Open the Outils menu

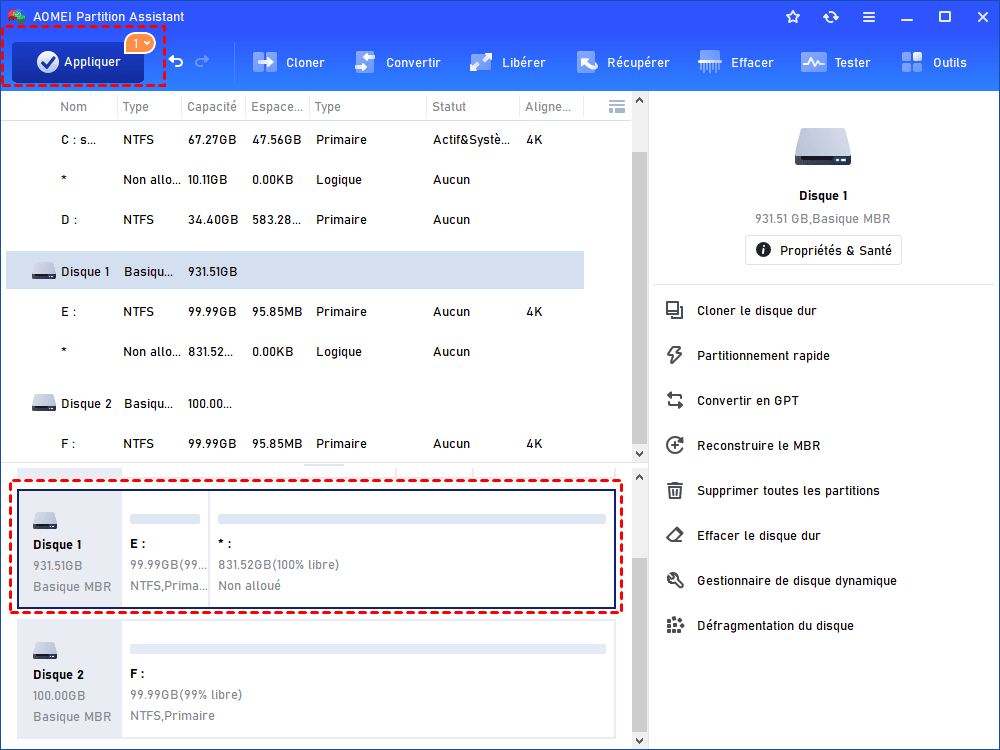934,62
